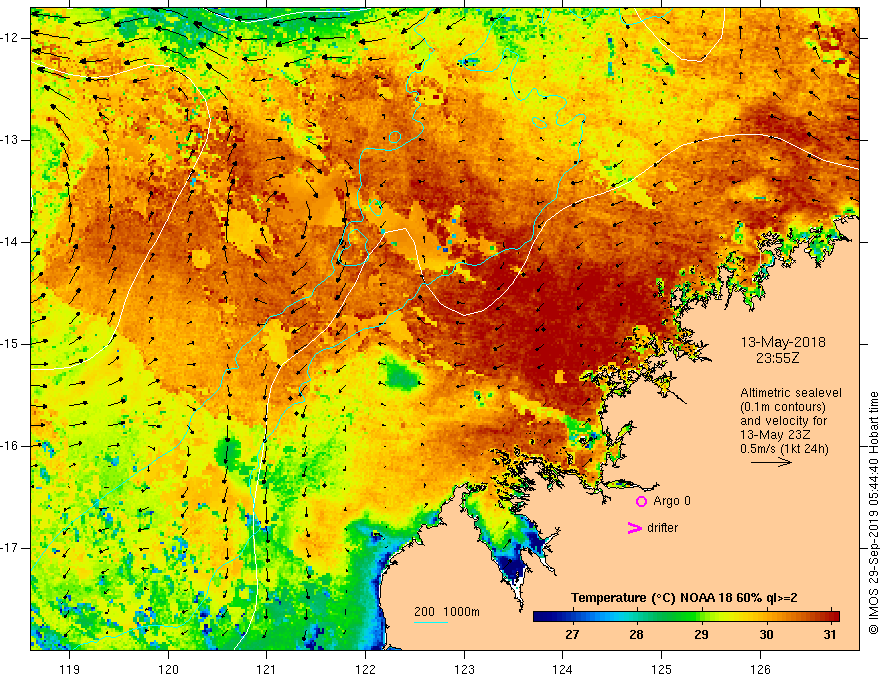Image resolution: width=880 pixels, height=680 pixels.
Task: Click the '23:55Z' time label
Action: click(x=777, y=358)
